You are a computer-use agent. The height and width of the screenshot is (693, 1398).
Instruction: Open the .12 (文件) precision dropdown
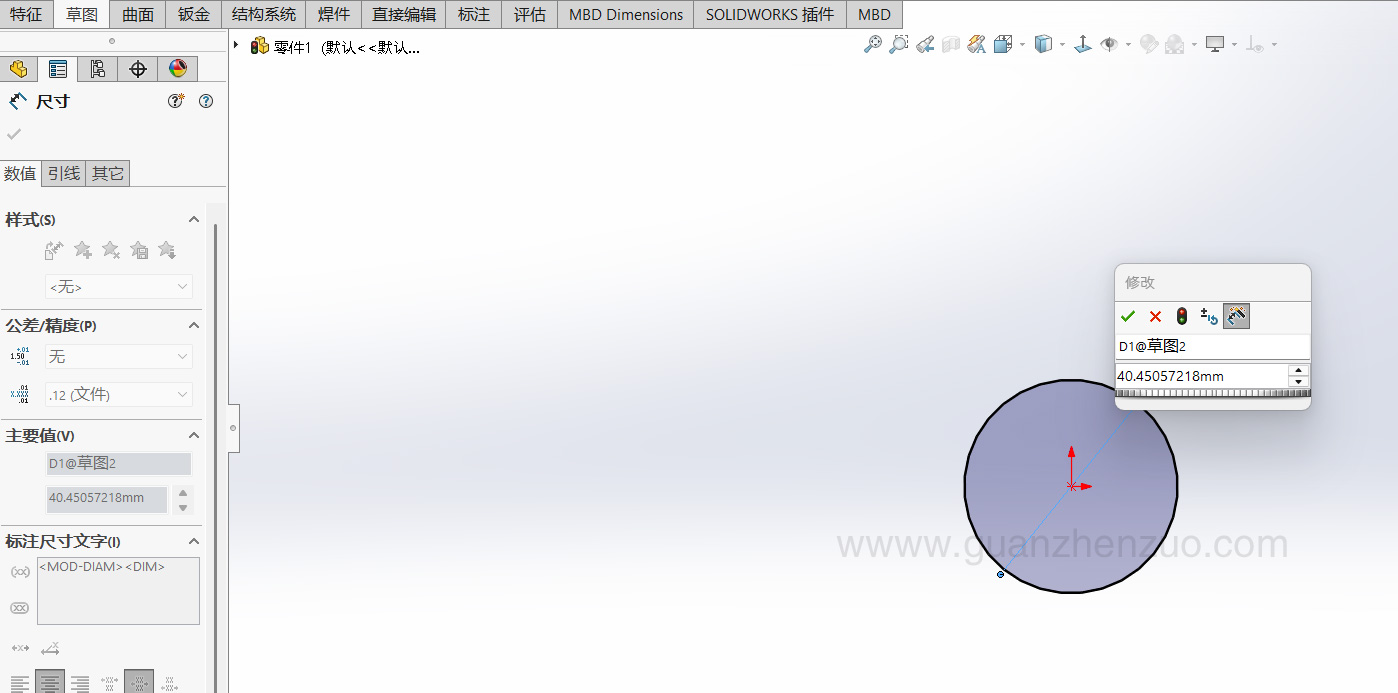[x=119, y=395]
